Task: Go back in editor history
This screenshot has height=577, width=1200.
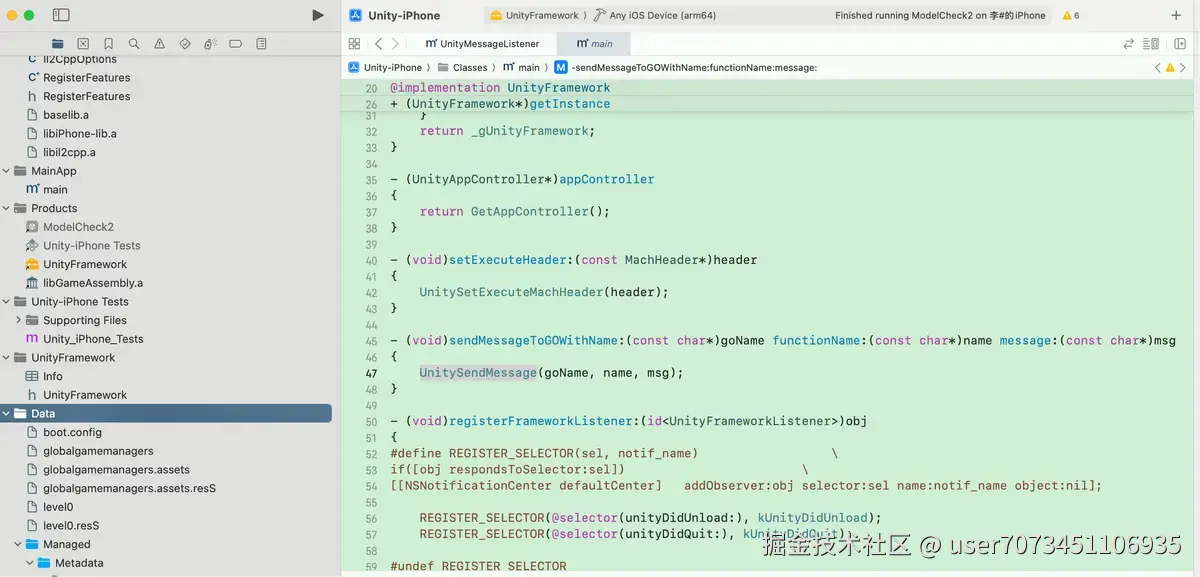Action: point(378,44)
